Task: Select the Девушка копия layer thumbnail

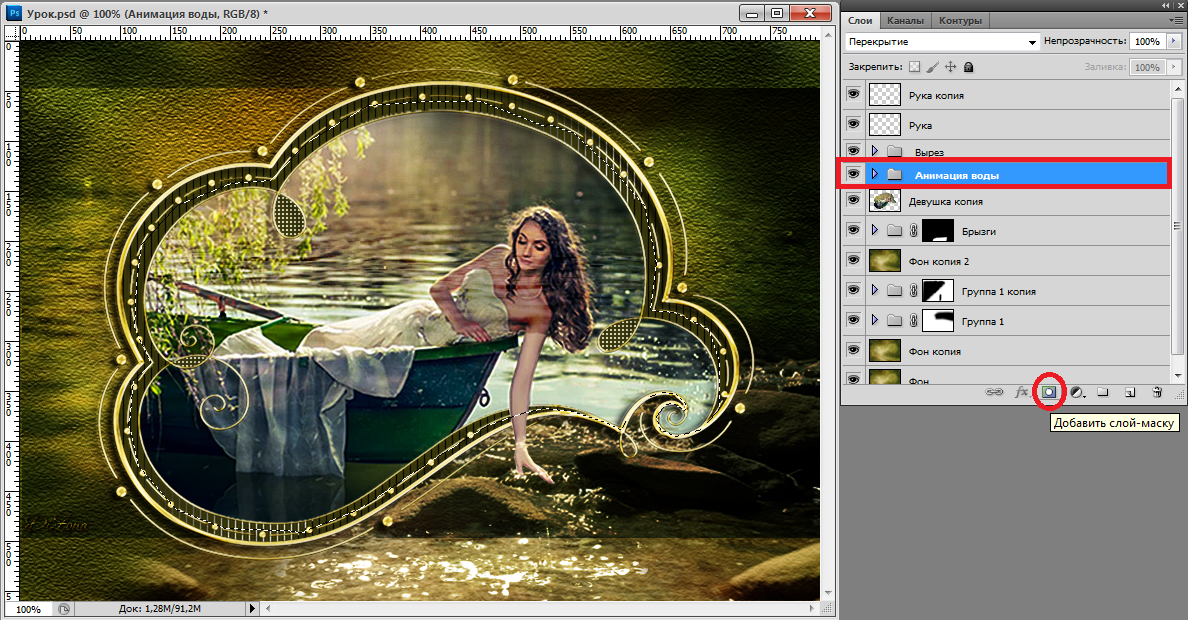Action: coord(884,201)
